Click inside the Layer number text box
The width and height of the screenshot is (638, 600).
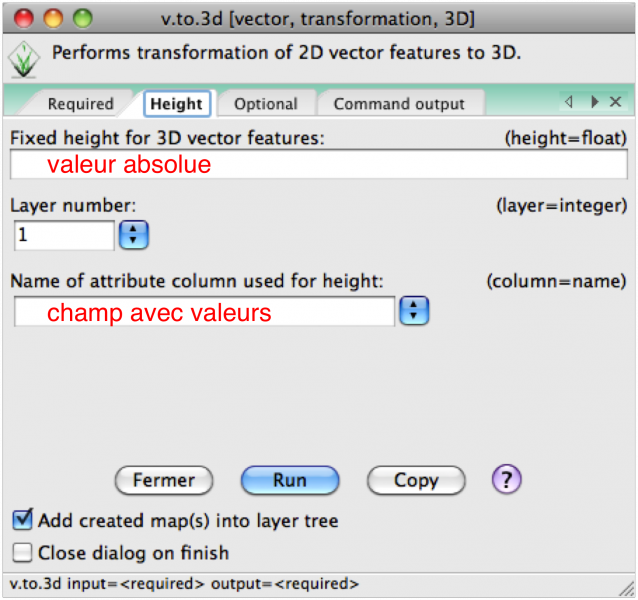tap(64, 236)
